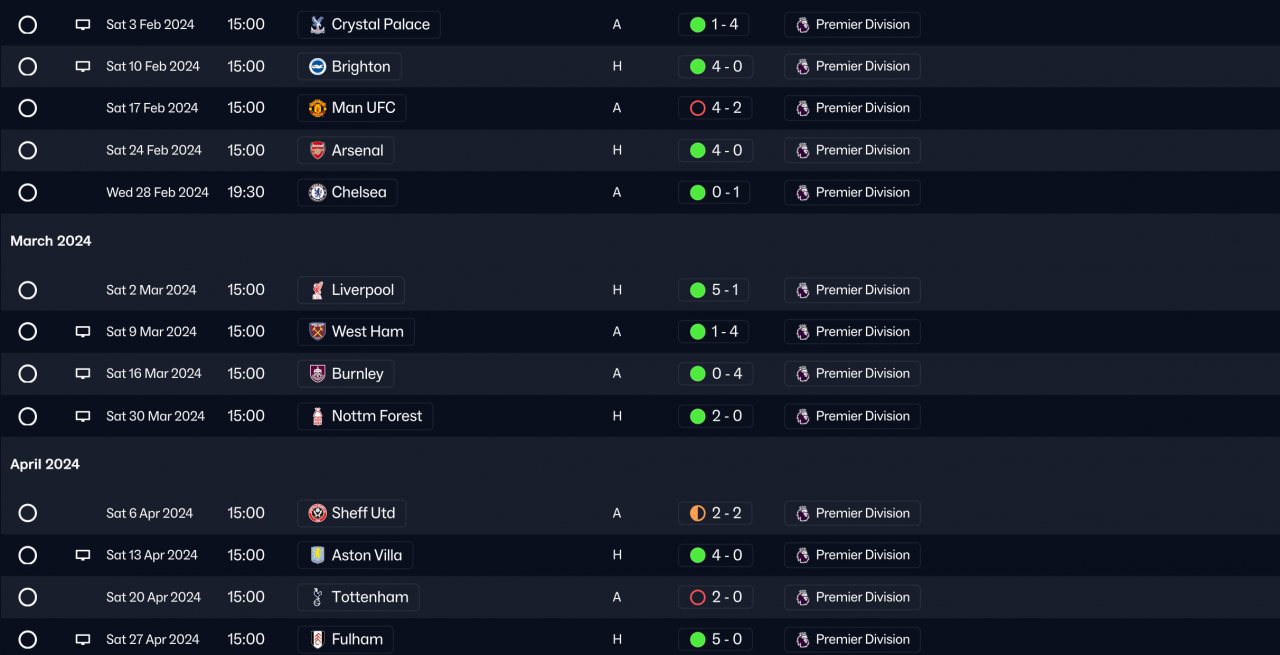View the 4 - 2 loss result at Man UFC
This screenshot has width=1280, height=655.
pyautogui.click(x=715, y=108)
